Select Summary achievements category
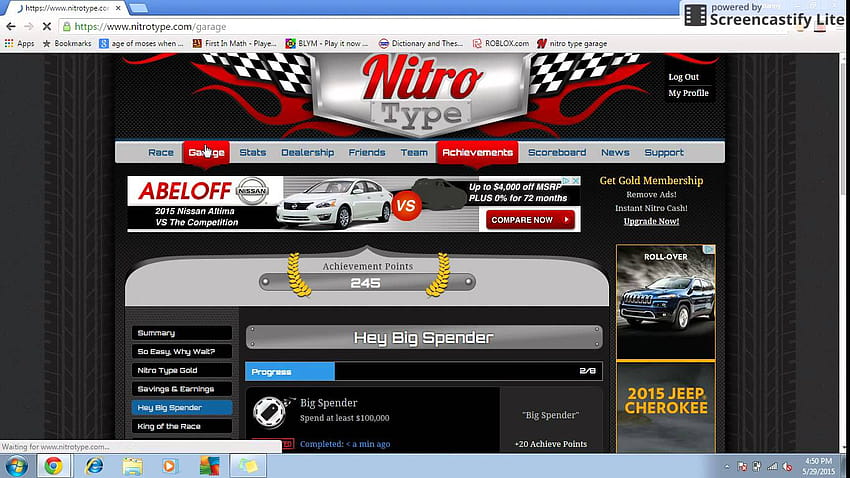The image size is (850, 478). [182, 333]
